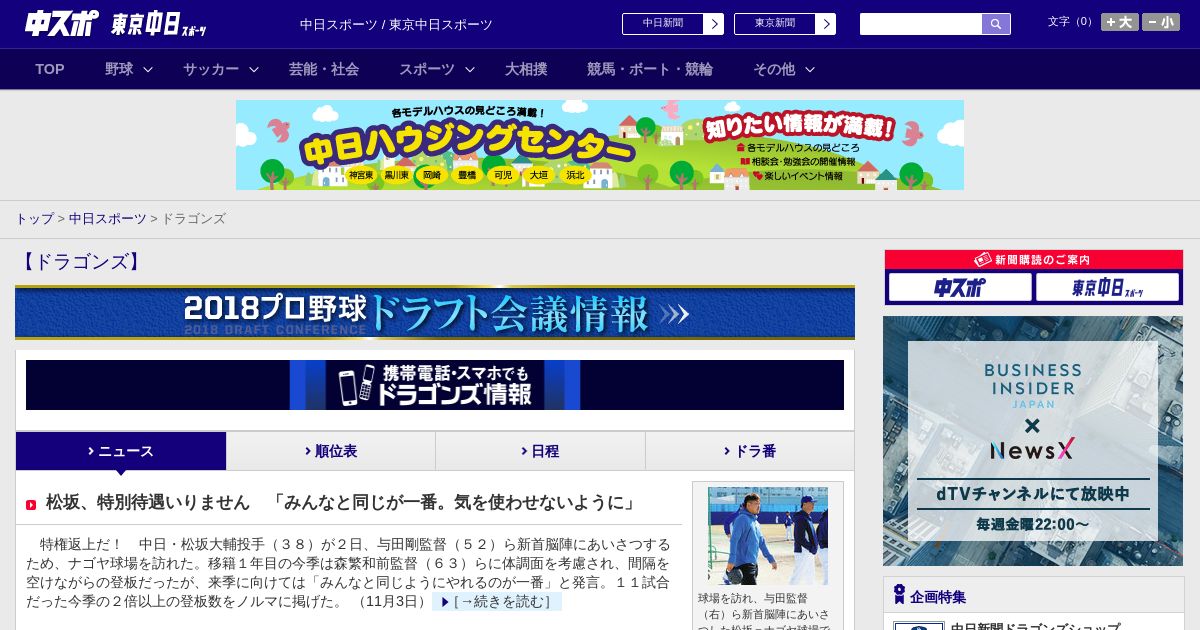Select the ドラ番 tab
This screenshot has height=630, width=1200.
click(x=750, y=451)
